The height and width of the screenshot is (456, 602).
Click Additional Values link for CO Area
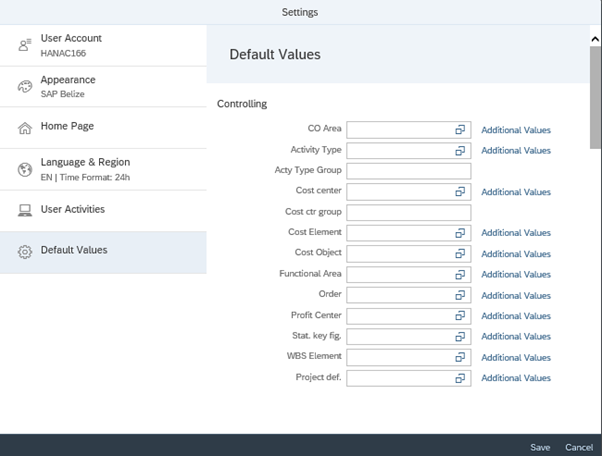[515, 130]
